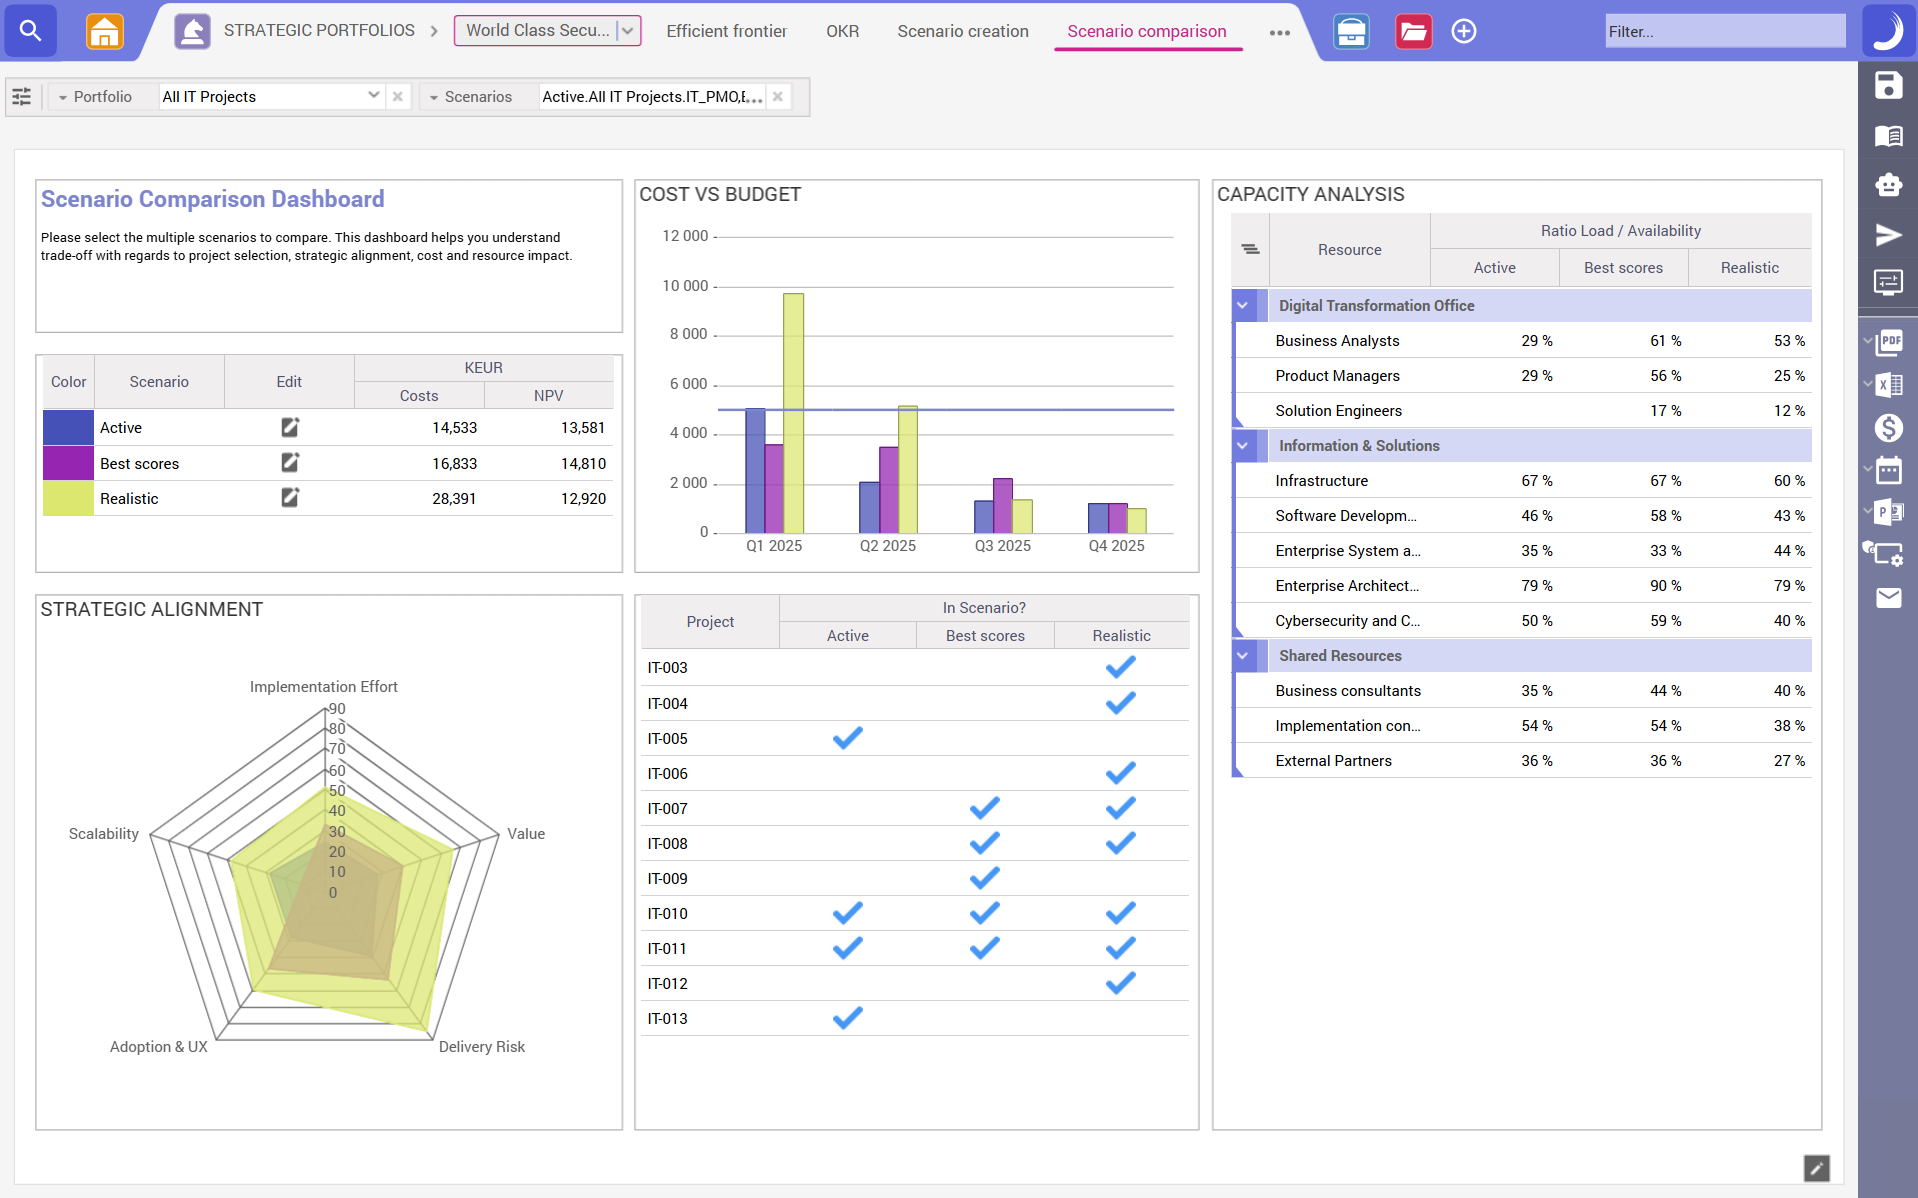Toggle IT-005 checkmark in Active column
This screenshot has height=1198, width=1918.
[x=847, y=738]
